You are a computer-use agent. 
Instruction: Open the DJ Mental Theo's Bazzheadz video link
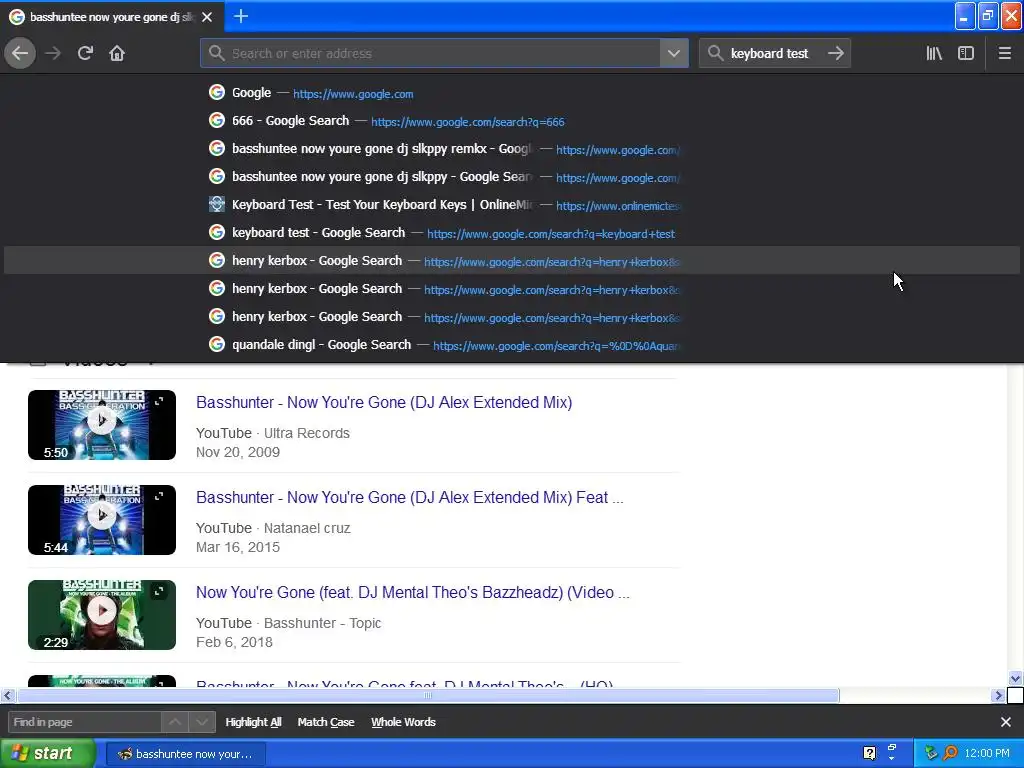(x=413, y=592)
